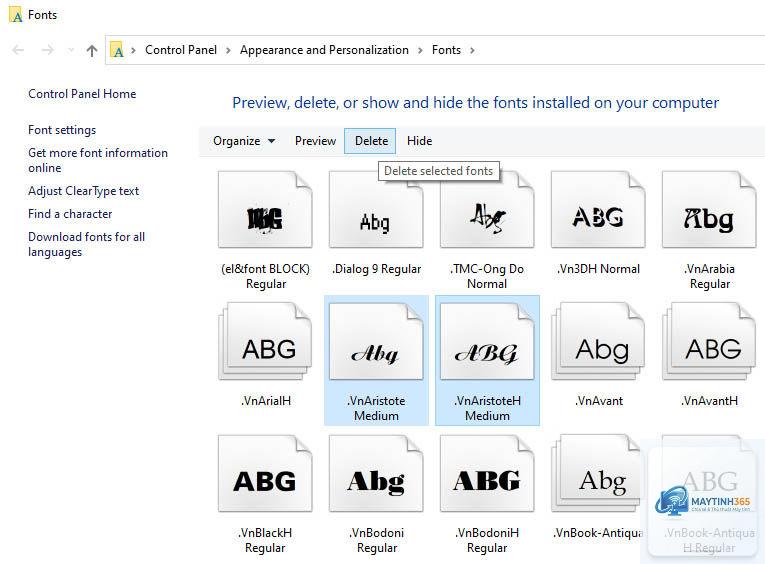This screenshot has height=564, width=765.
Task: Open the Organize dropdown menu
Action: [x=244, y=141]
